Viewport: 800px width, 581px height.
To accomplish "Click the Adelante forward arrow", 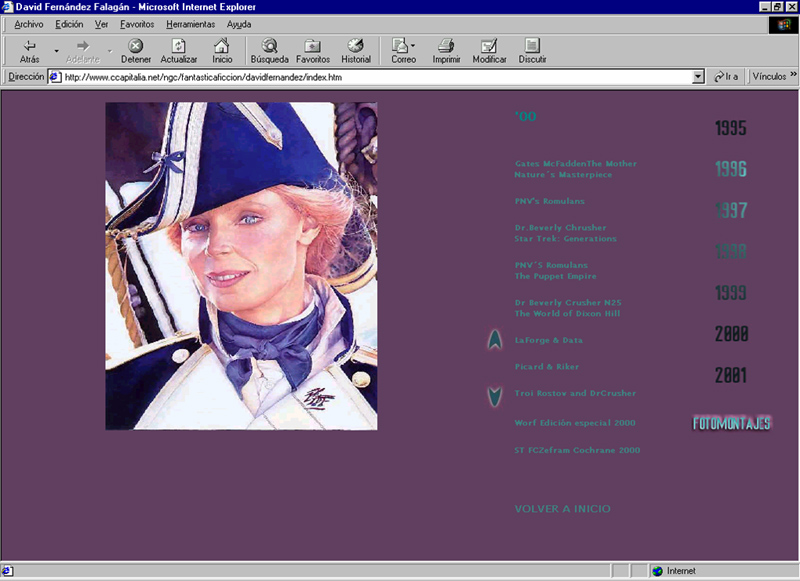I will 83,52.
